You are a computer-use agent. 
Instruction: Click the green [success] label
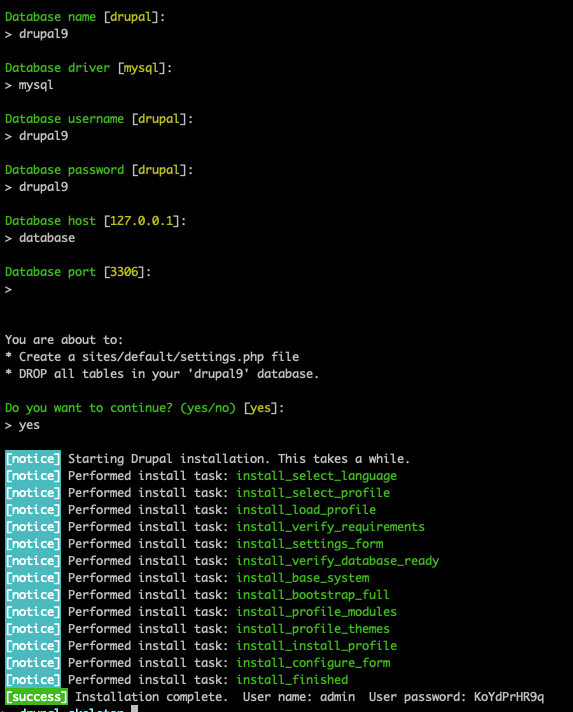36,697
